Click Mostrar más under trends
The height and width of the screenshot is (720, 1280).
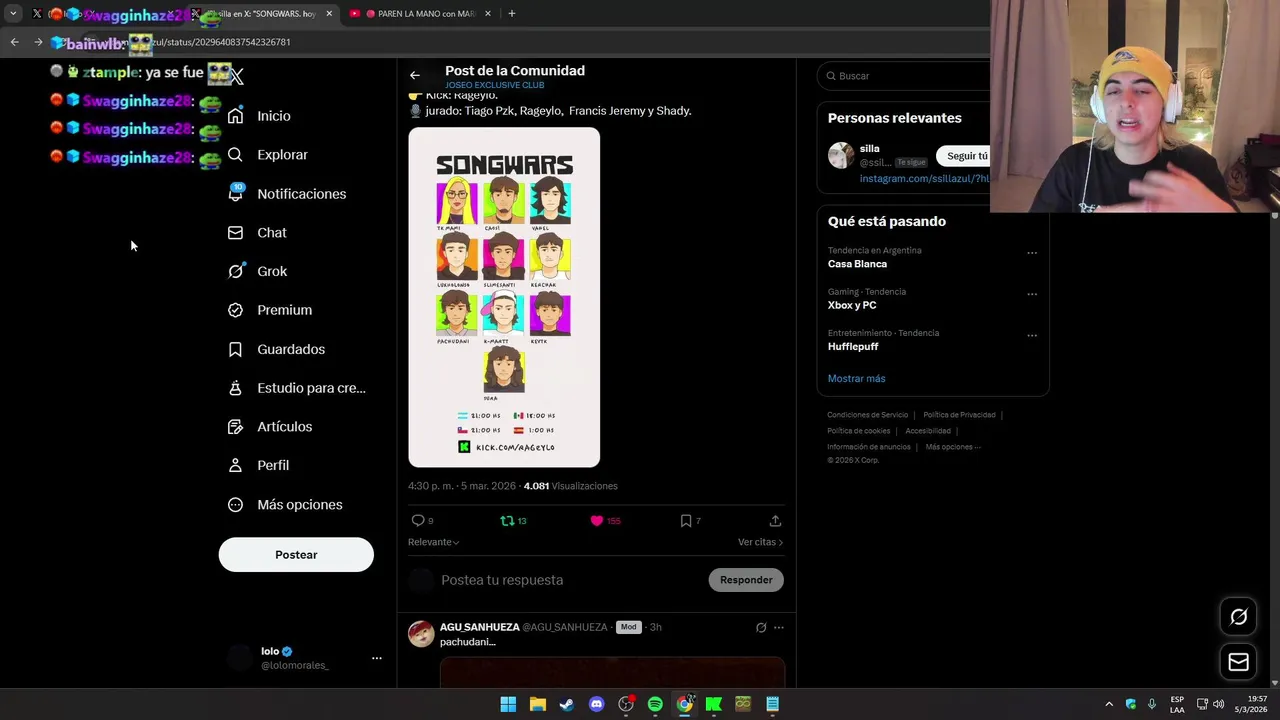click(x=856, y=379)
